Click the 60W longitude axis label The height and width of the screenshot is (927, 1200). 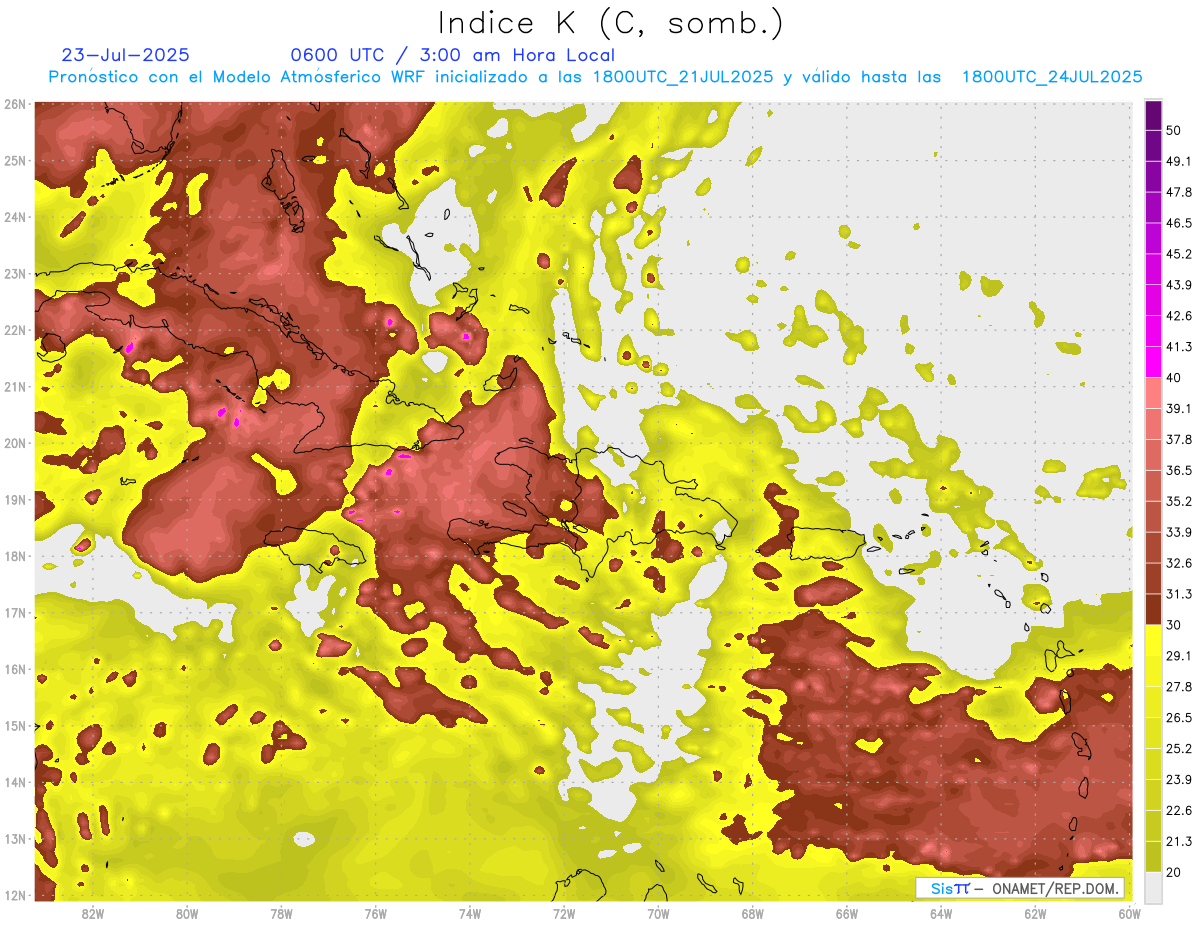1130,914
